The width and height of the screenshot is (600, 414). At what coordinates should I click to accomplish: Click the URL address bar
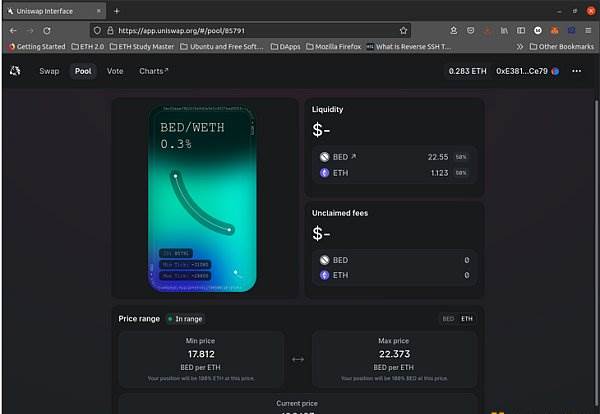pos(251,31)
